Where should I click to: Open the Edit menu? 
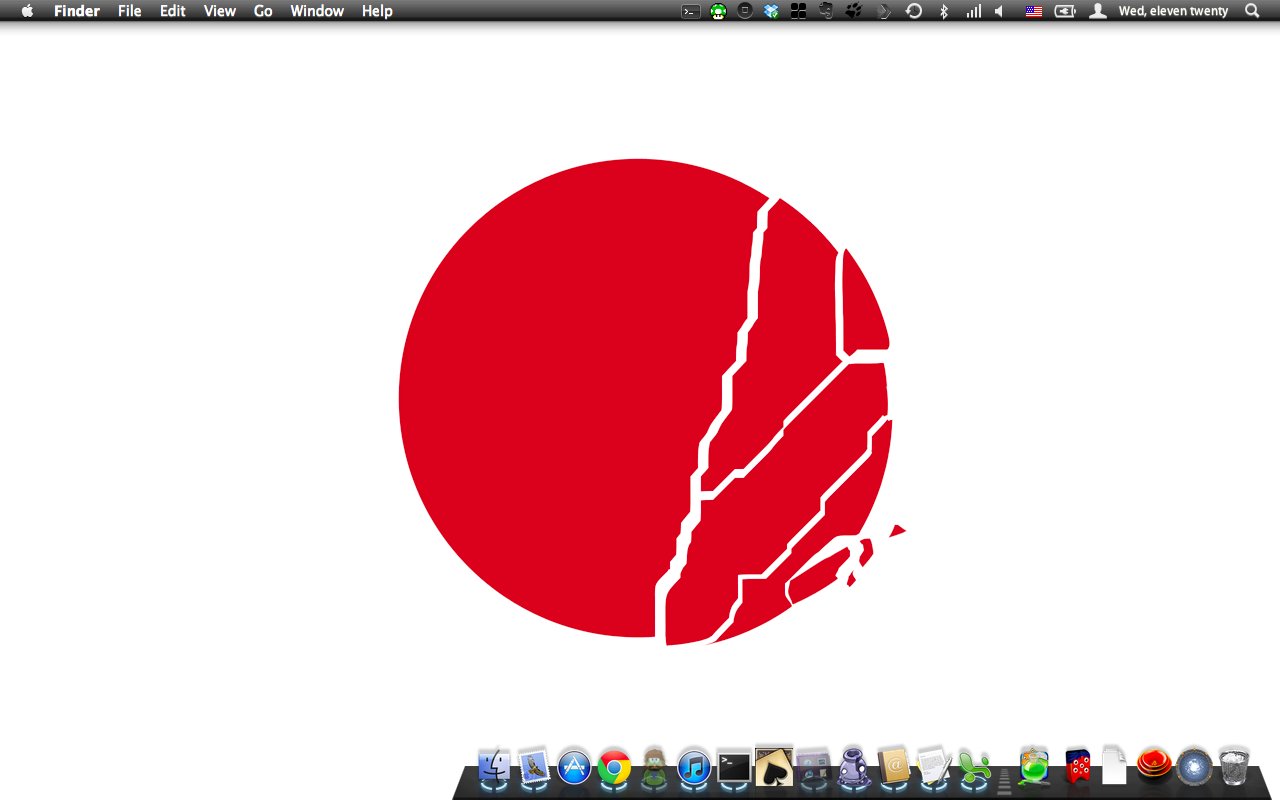pyautogui.click(x=173, y=11)
